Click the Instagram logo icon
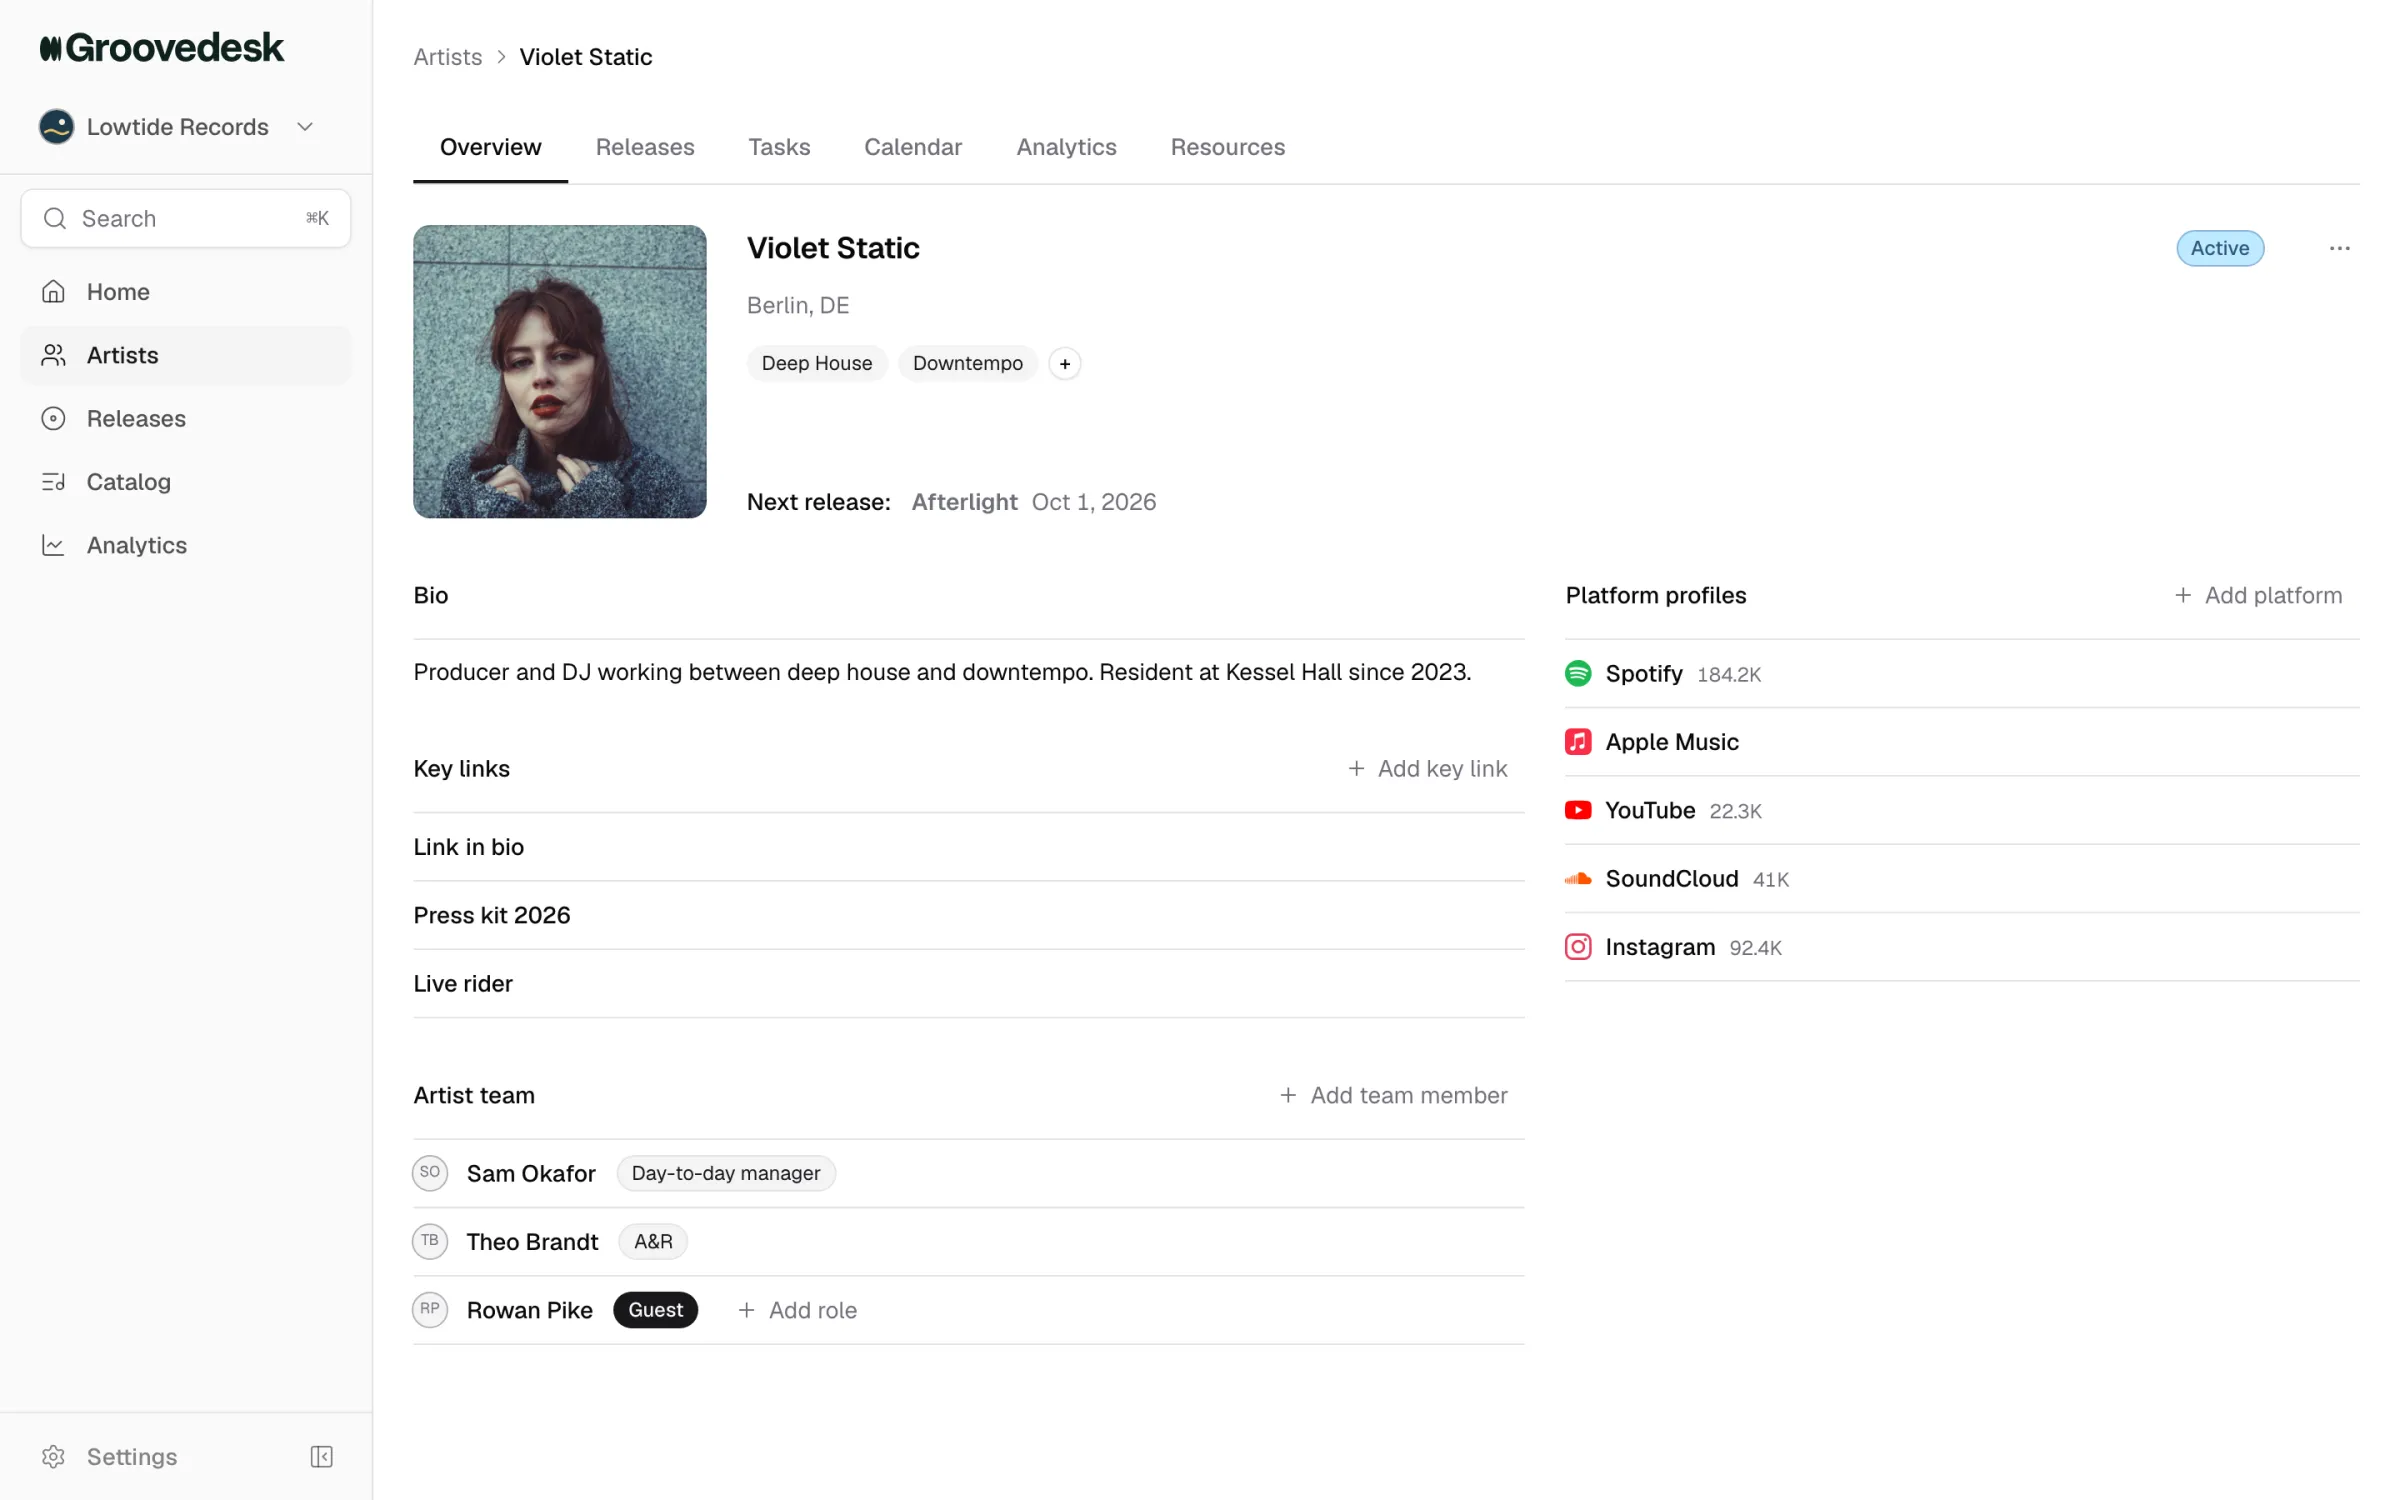The height and width of the screenshot is (1500, 2400). pos(1578,947)
